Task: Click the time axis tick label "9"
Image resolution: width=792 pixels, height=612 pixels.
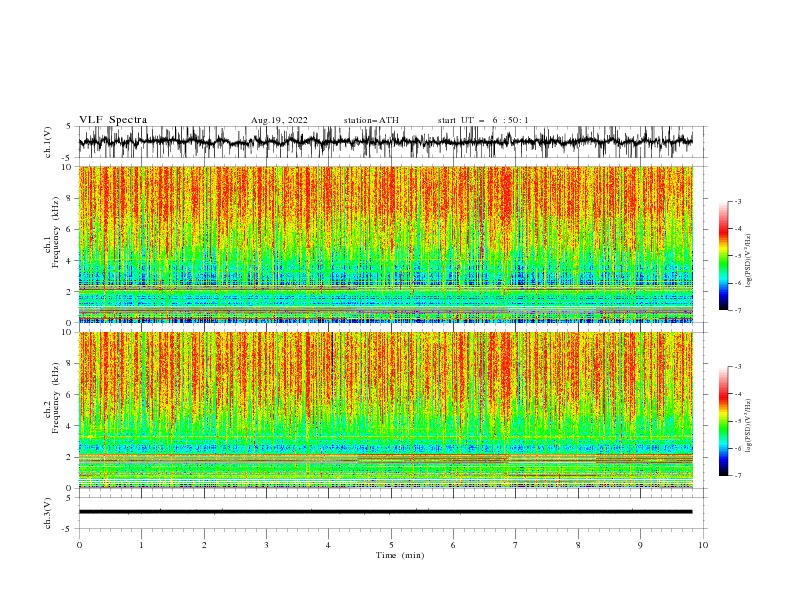Action: click(x=640, y=545)
